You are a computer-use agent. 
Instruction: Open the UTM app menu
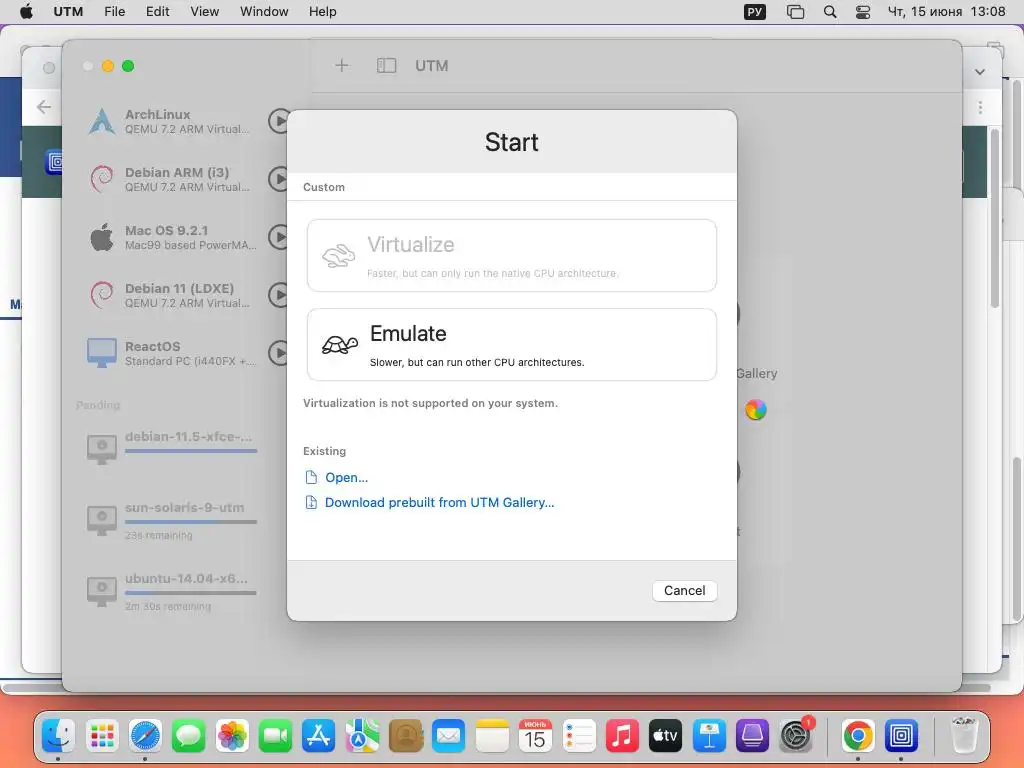pyautogui.click(x=68, y=12)
